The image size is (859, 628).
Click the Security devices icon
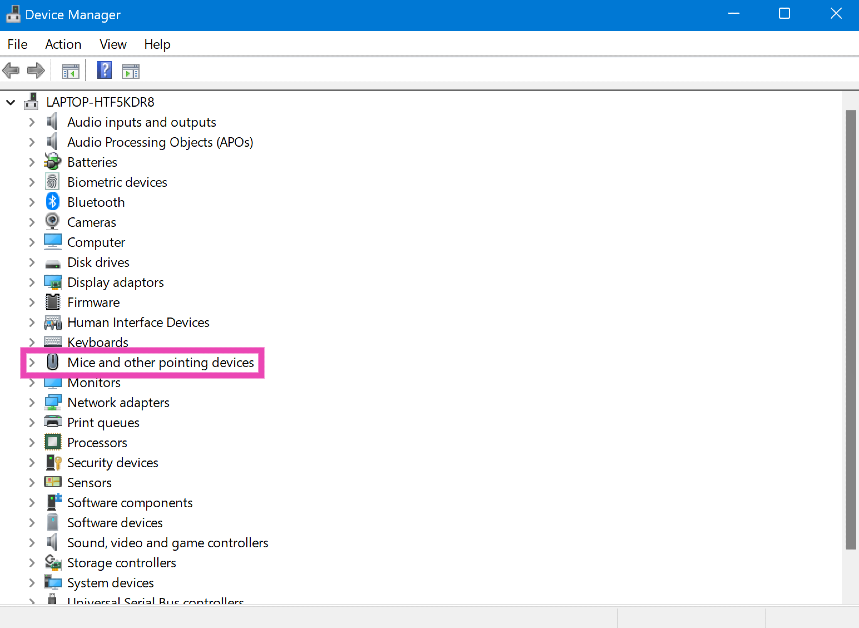53,462
